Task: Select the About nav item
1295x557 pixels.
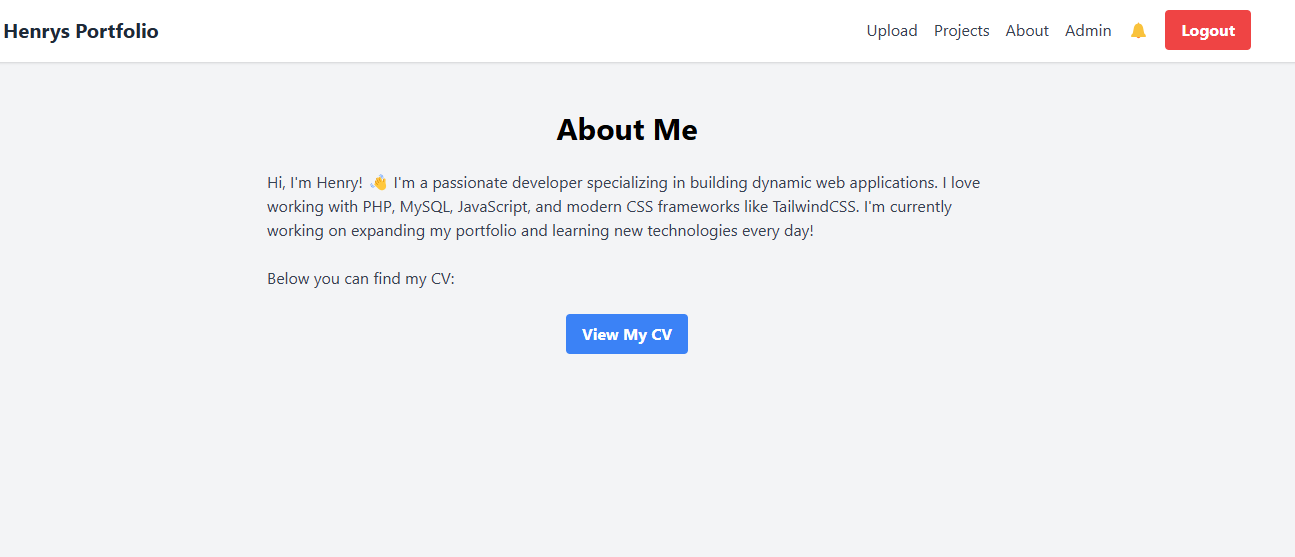Action: 1026,31
